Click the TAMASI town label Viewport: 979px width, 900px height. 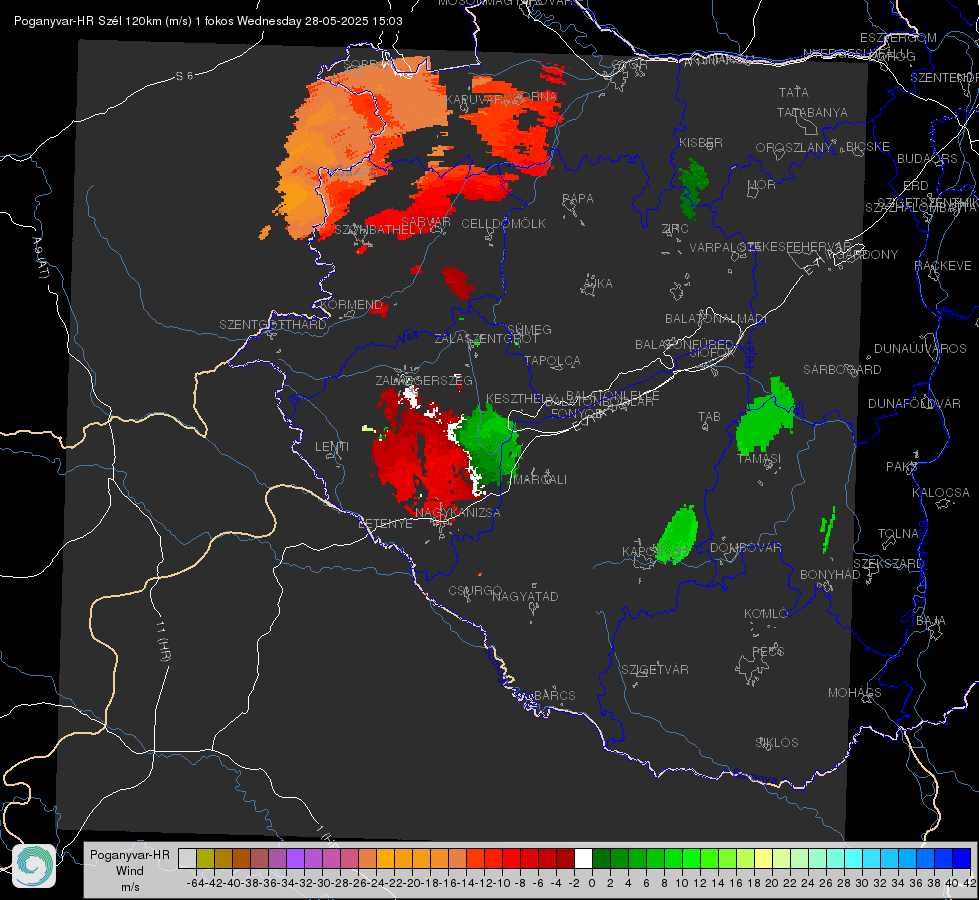759,458
